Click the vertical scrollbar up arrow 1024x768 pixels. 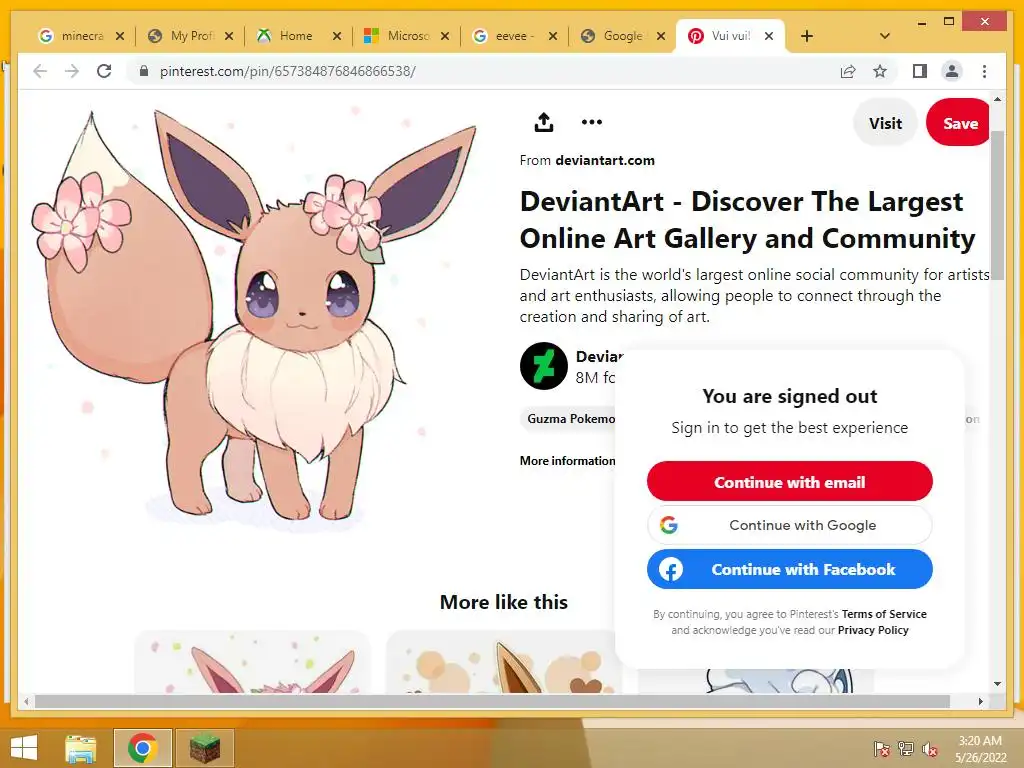pos(997,99)
